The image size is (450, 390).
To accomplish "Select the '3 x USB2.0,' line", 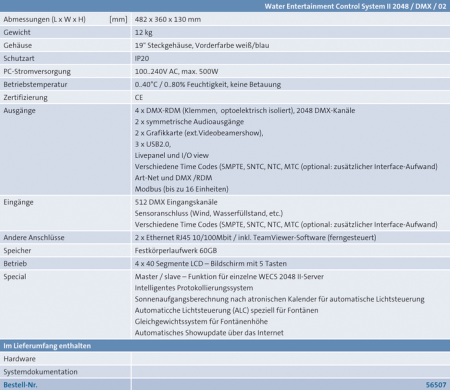I will pyautogui.click(x=153, y=144).
